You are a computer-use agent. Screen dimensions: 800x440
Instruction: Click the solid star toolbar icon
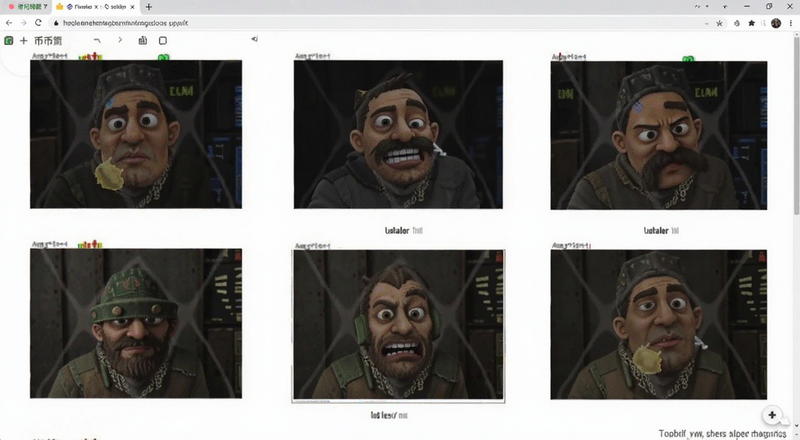click(x=752, y=23)
